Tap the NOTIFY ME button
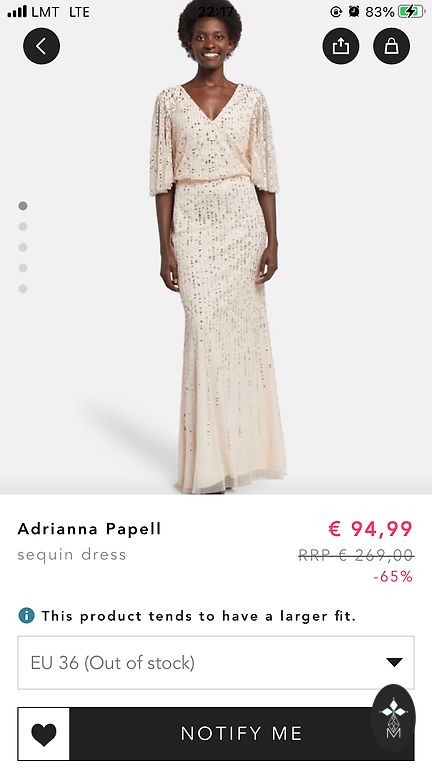The height and width of the screenshot is (768, 432). [241, 734]
